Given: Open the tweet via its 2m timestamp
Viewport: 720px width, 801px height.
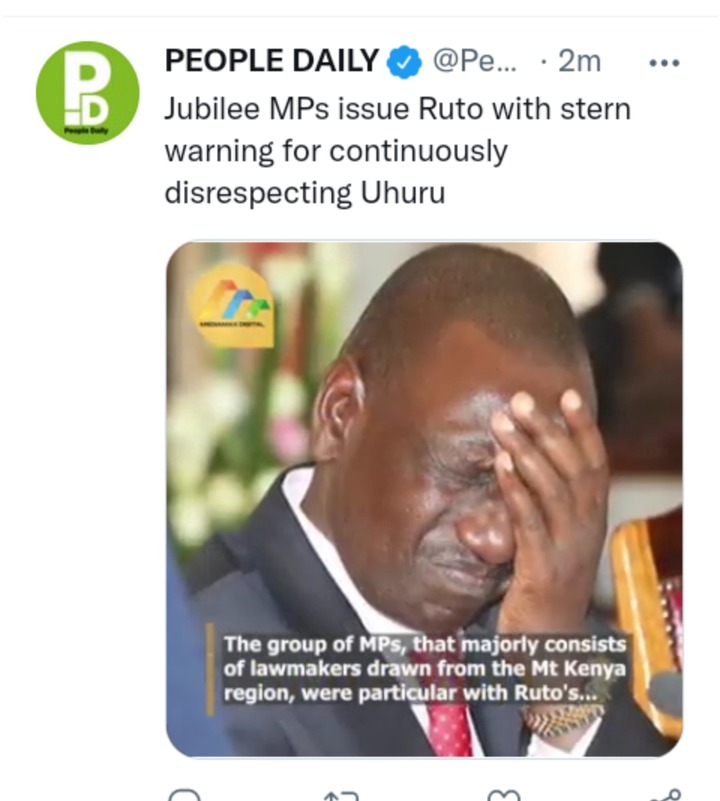Looking at the screenshot, I should point(579,61).
